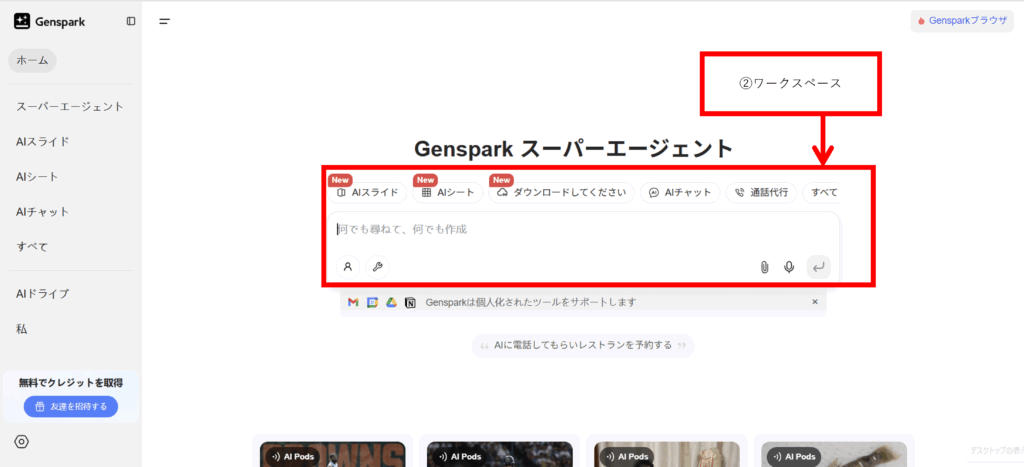Select the AIスライド chip above input
The image size is (1024, 467).
coord(368,192)
